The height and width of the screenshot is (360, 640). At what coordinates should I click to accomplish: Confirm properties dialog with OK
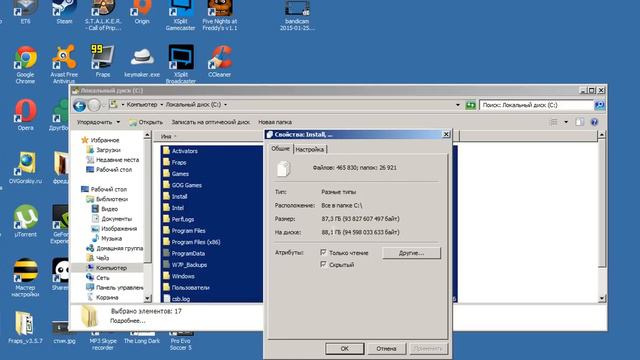coord(344,348)
